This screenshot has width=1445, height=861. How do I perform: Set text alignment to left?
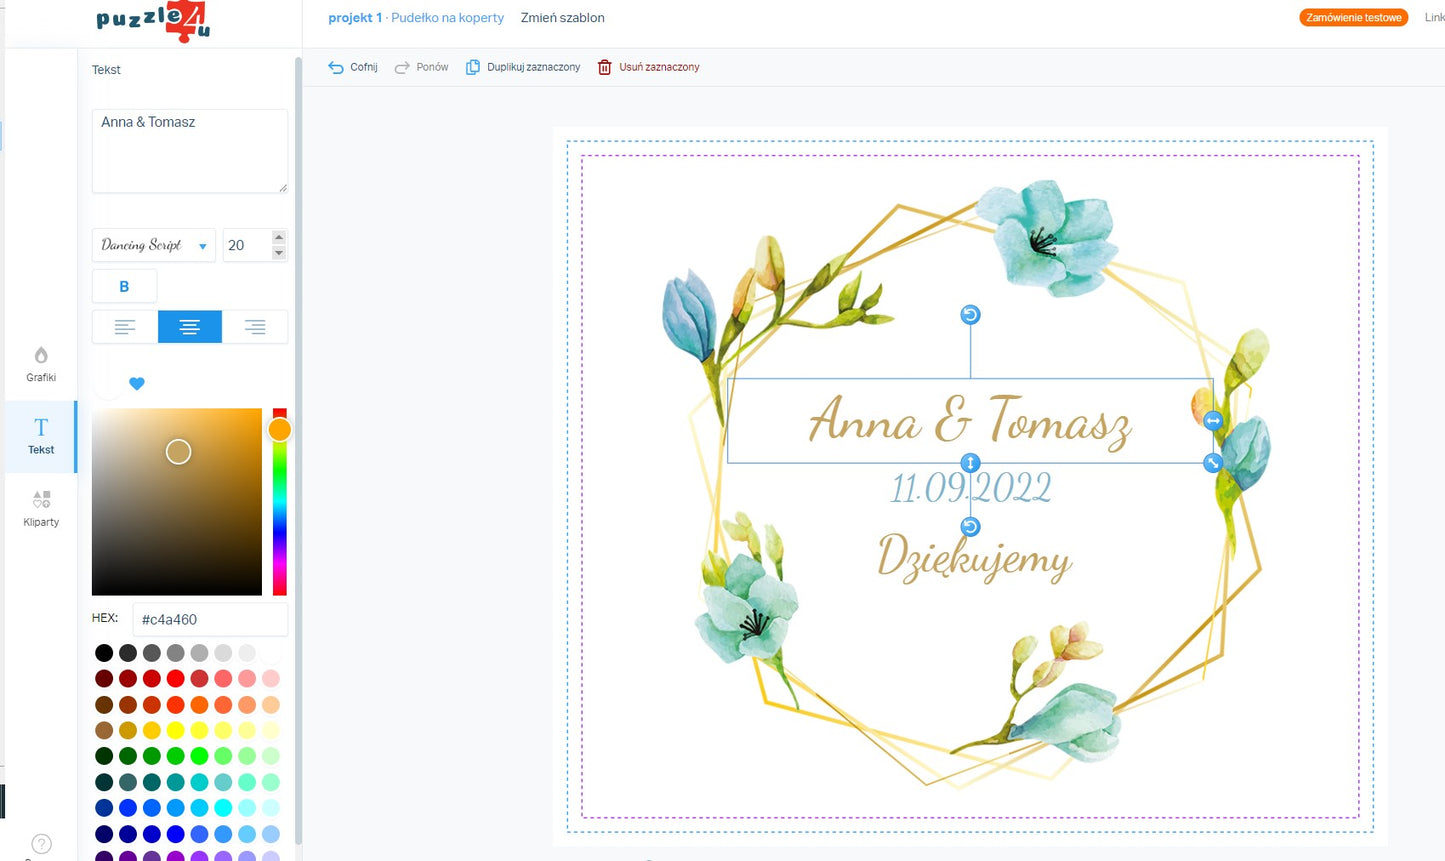coord(125,327)
